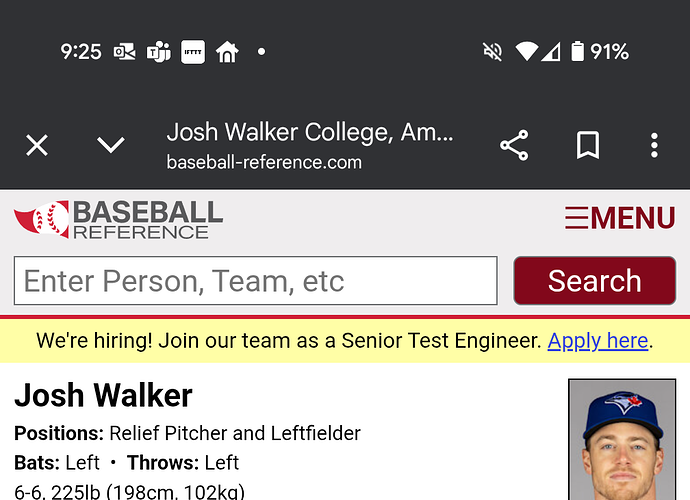Collapse the tab using the down chevron
This screenshot has height=500, width=690.
[110, 145]
